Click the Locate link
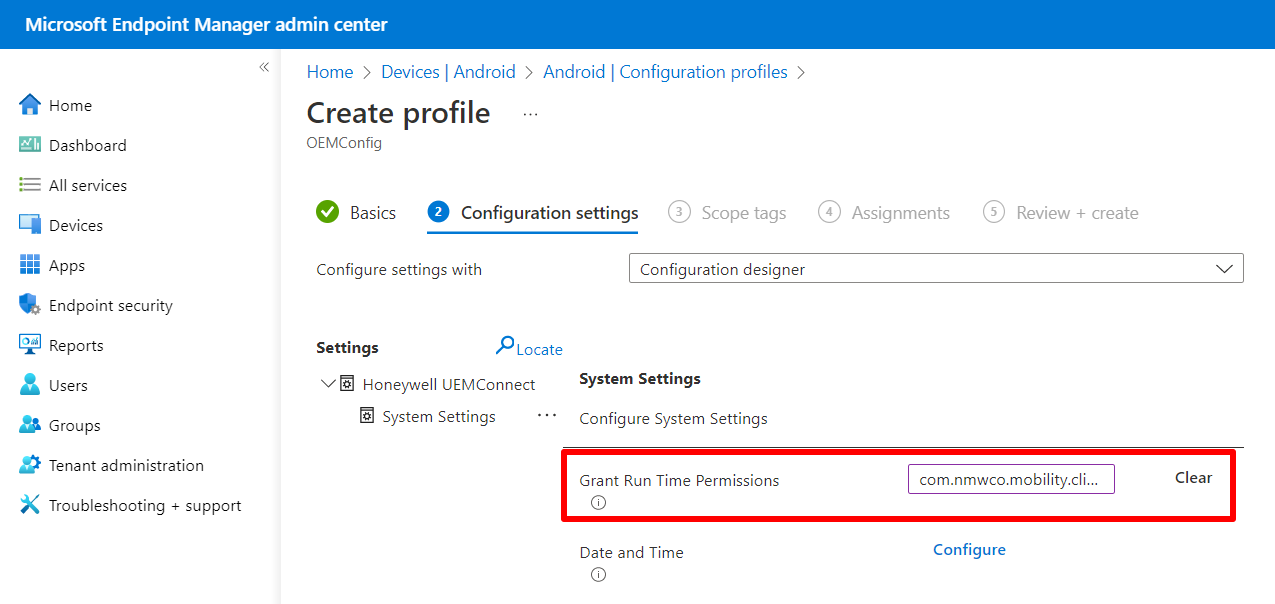 pos(539,349)
